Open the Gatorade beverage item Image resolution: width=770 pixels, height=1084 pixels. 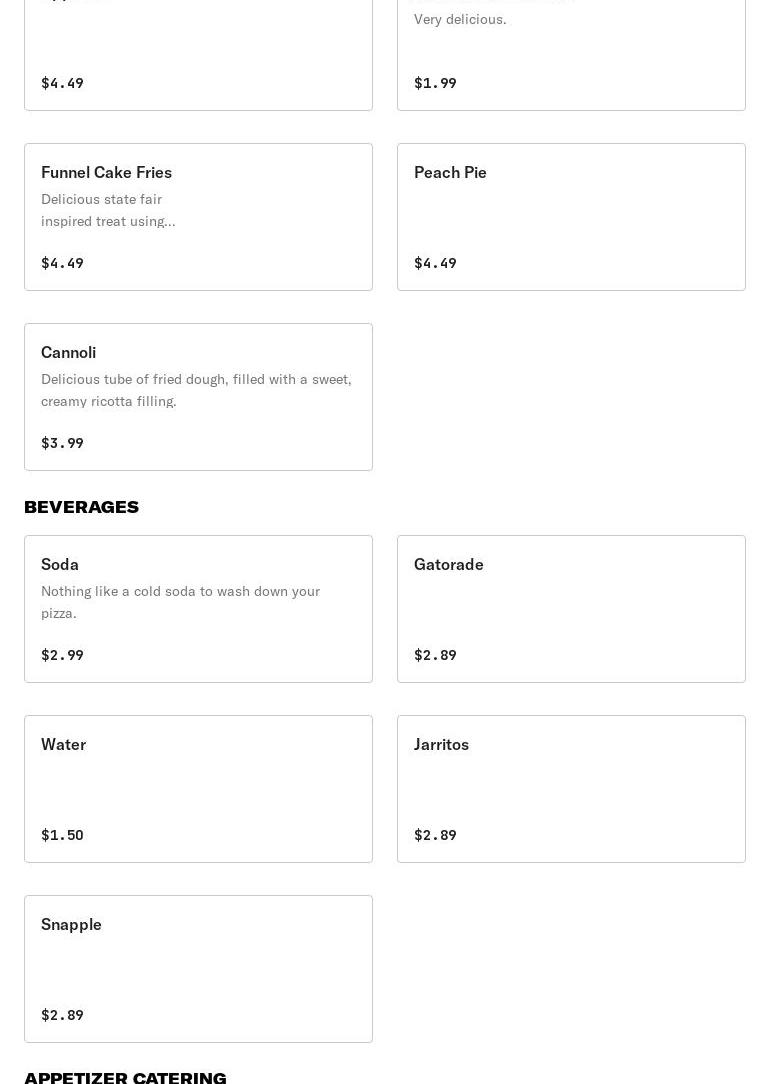pyautogui.click(x=570, y=608)
